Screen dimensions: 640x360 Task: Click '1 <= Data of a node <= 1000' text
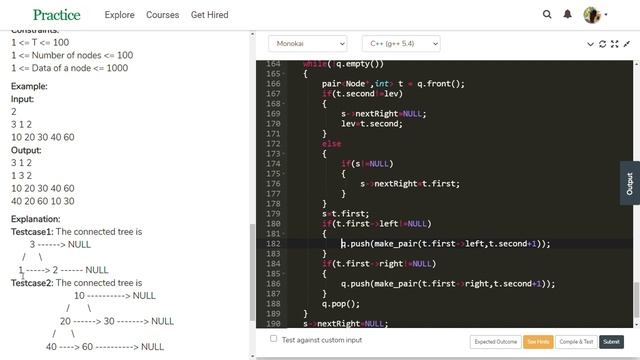tap(69, 68)
